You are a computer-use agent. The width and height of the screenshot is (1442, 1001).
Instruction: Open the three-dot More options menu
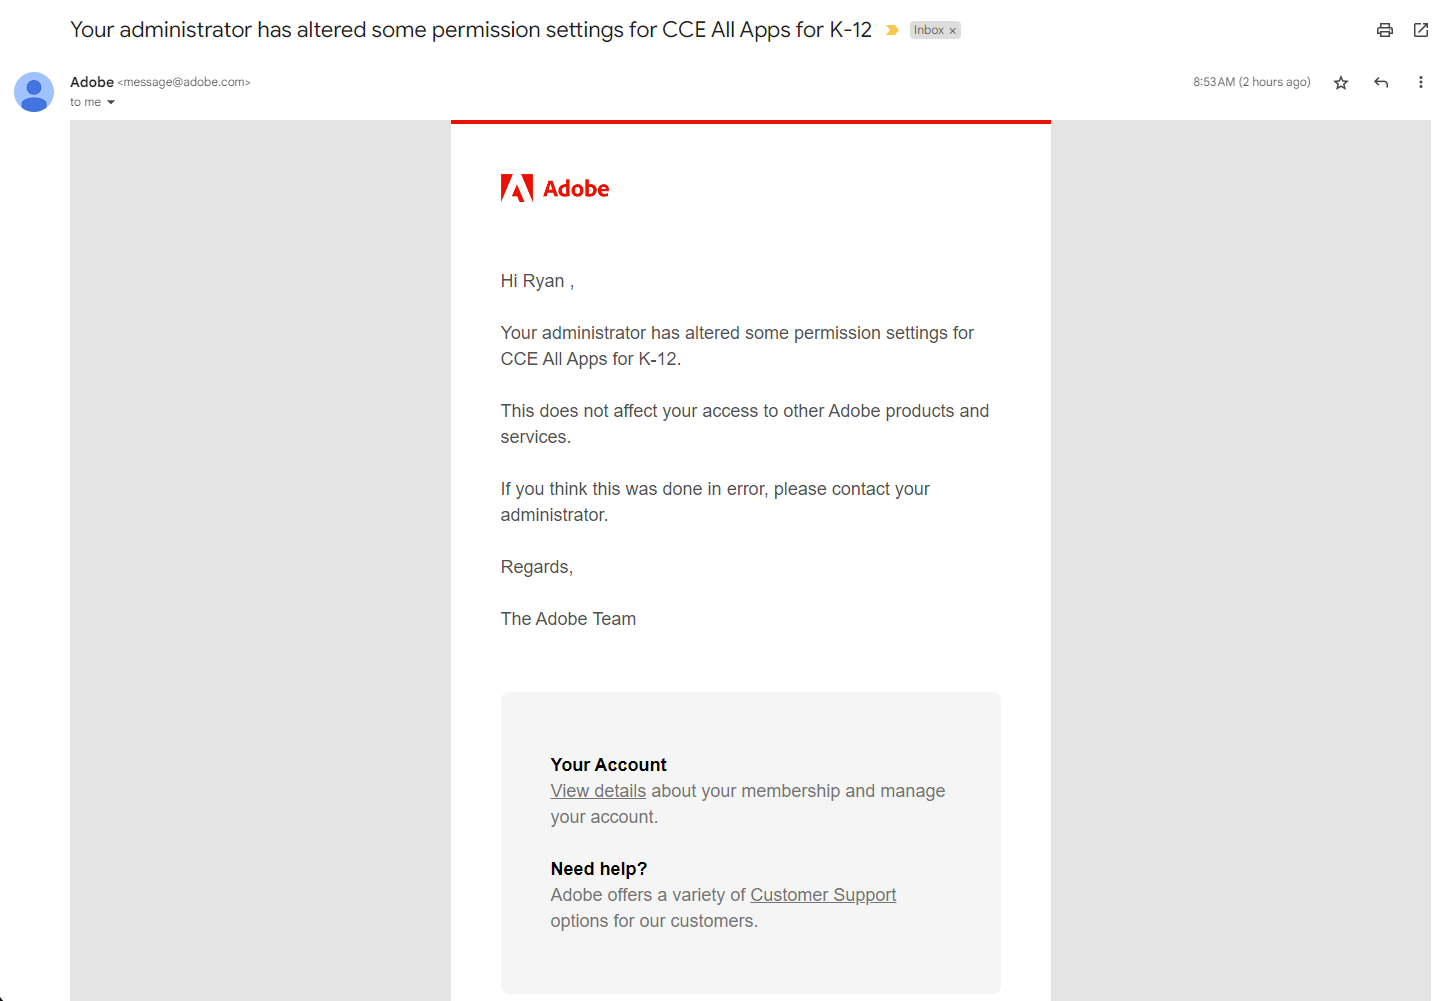tap(1420, 83)
